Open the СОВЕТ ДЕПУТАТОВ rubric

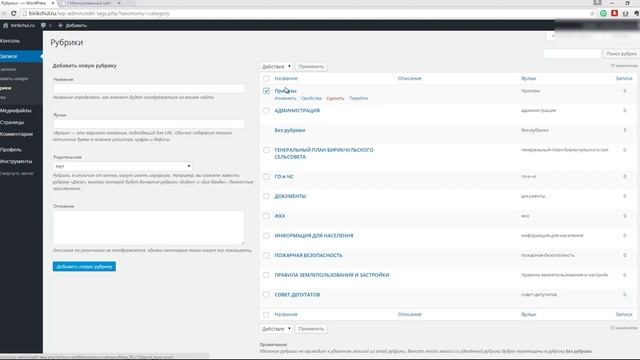[297, 295]
